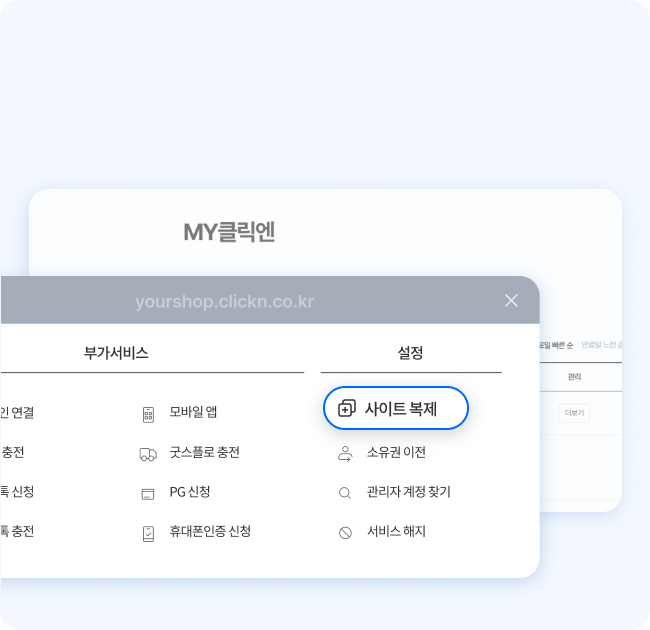Click the ownership transfer person icon

click(x=345, y=453)
